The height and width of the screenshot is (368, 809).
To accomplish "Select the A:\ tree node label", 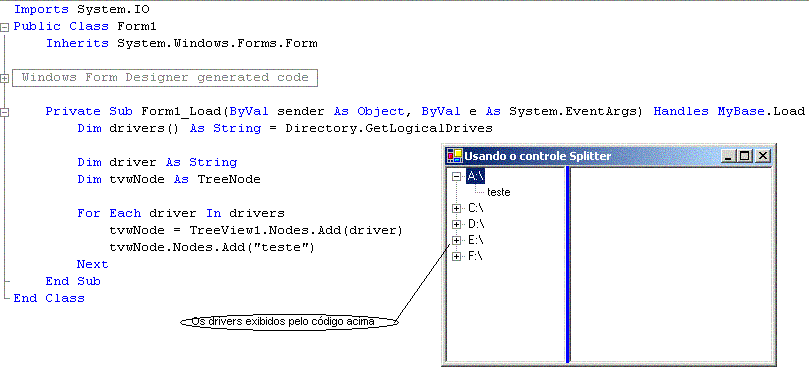I will click(475, 176).
